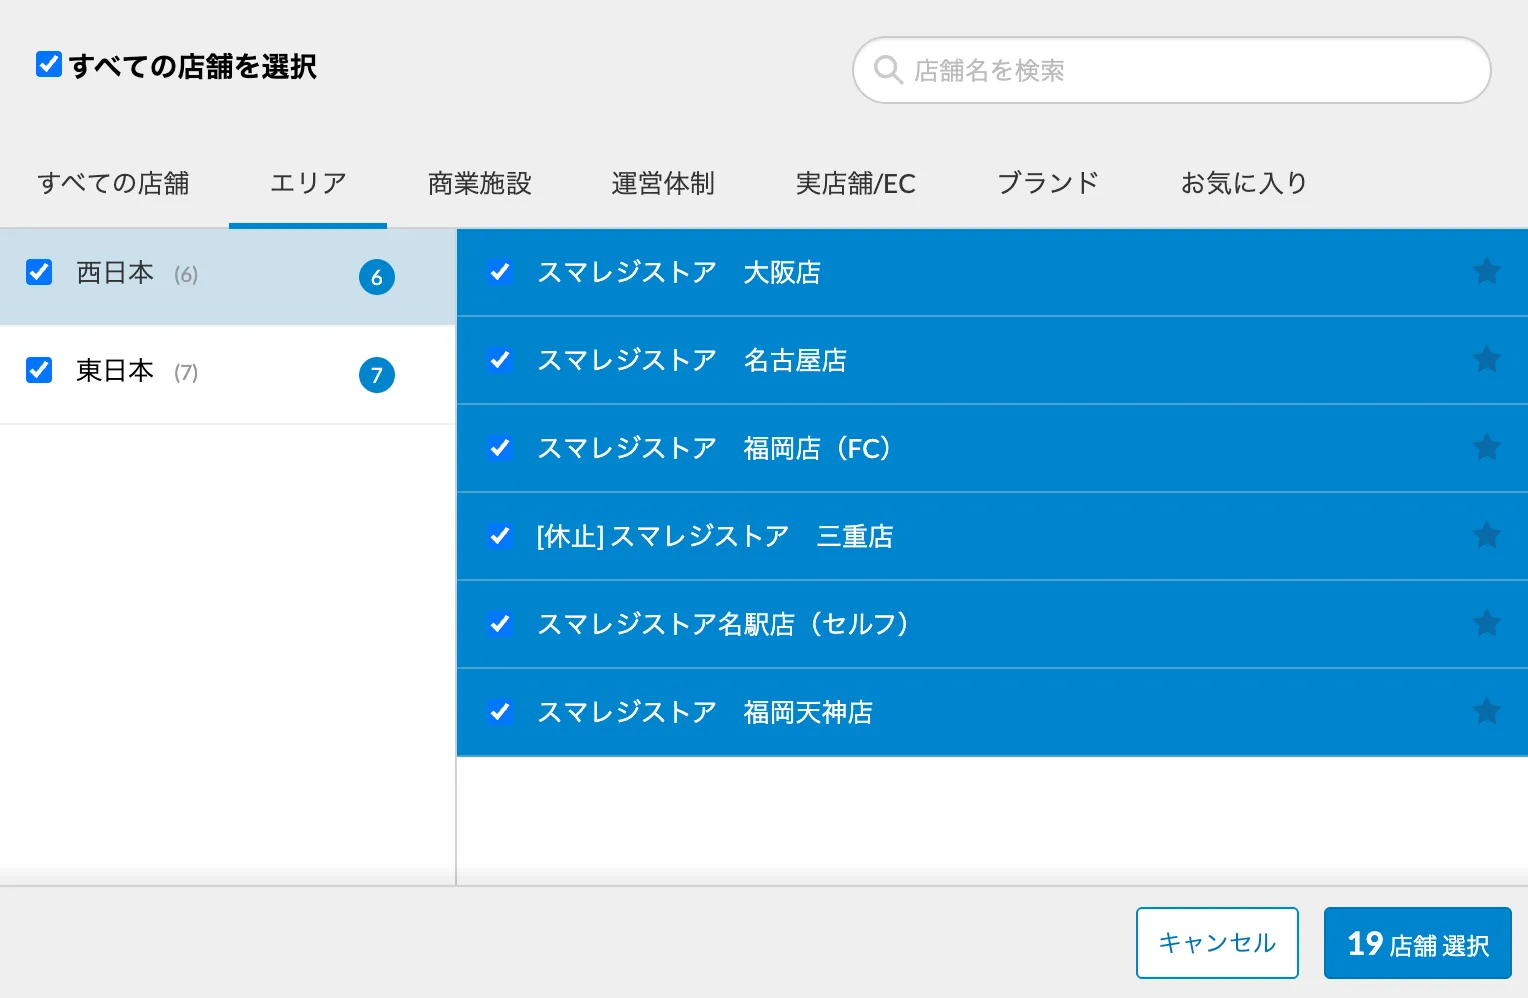Click the スマレジストア 名古屋店 store name

pyautogui.click(x=692, y=360)
